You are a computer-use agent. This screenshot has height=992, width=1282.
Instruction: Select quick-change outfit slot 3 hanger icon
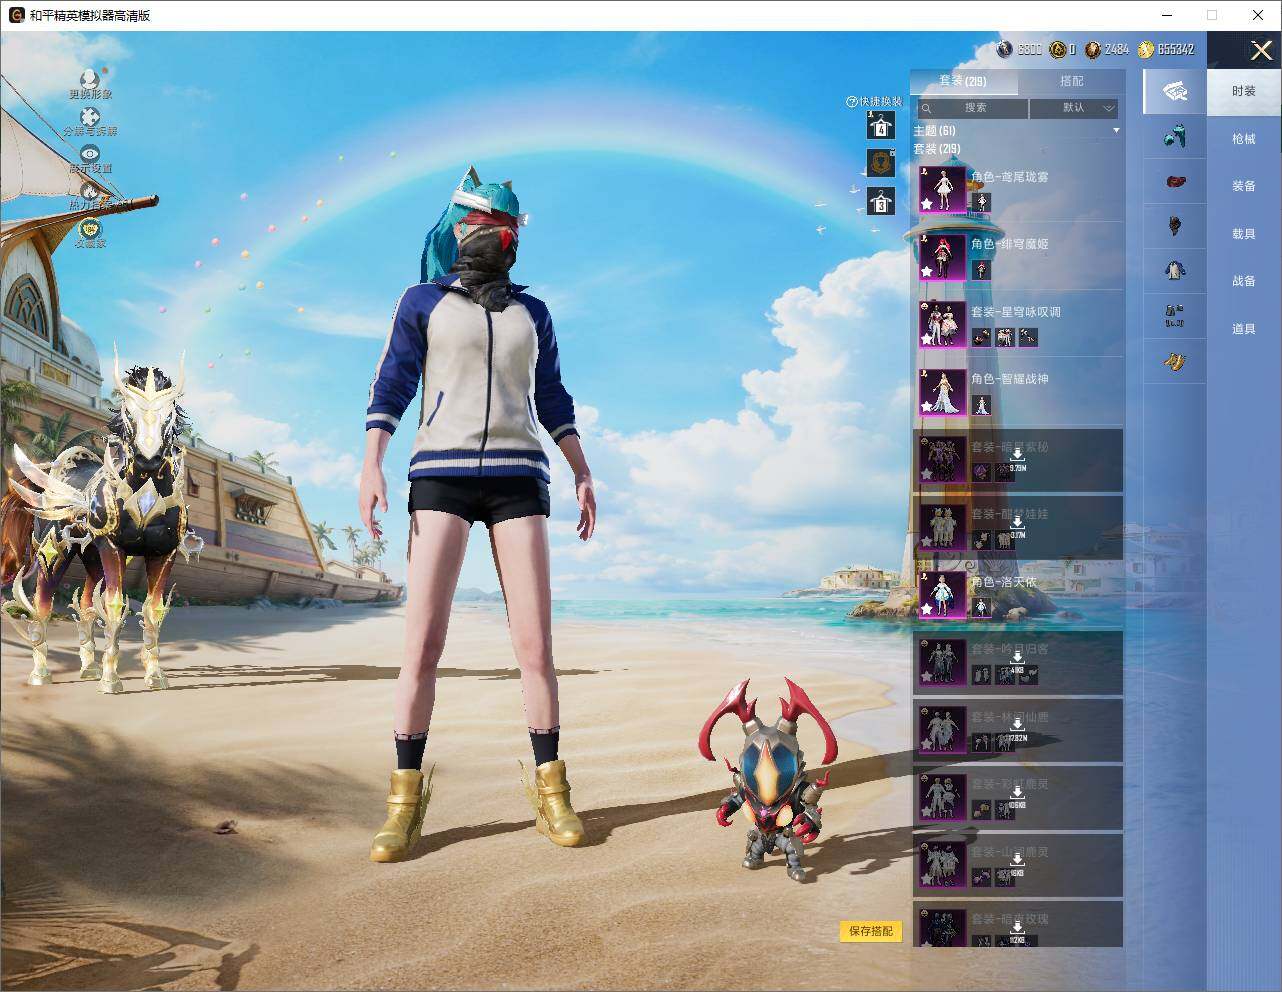tap(880, 201)
